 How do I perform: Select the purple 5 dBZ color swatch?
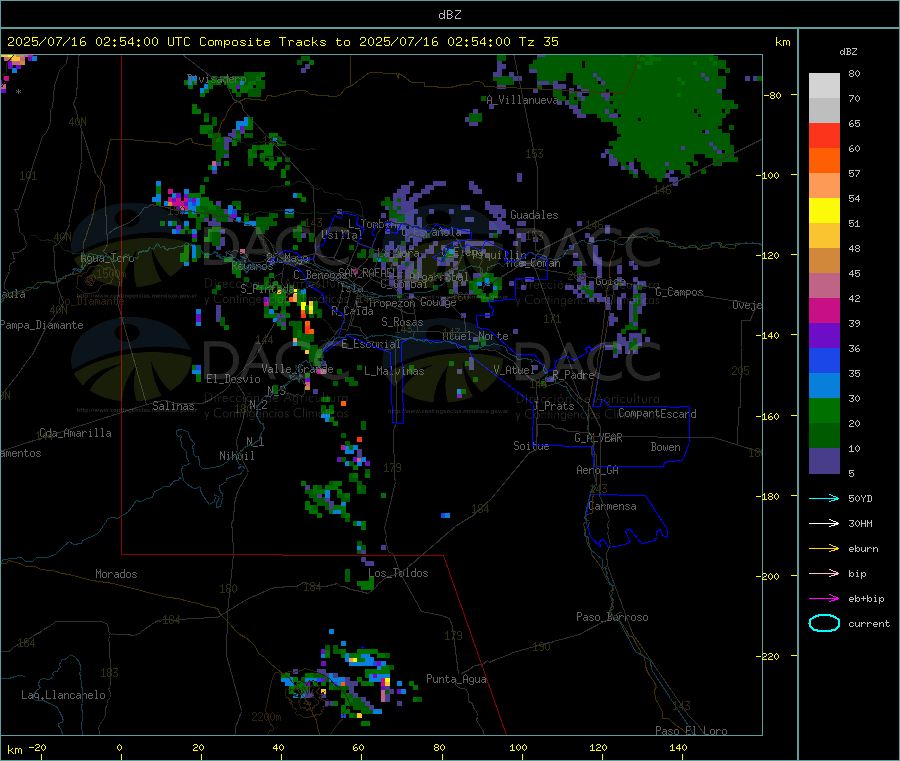point(824,461)
